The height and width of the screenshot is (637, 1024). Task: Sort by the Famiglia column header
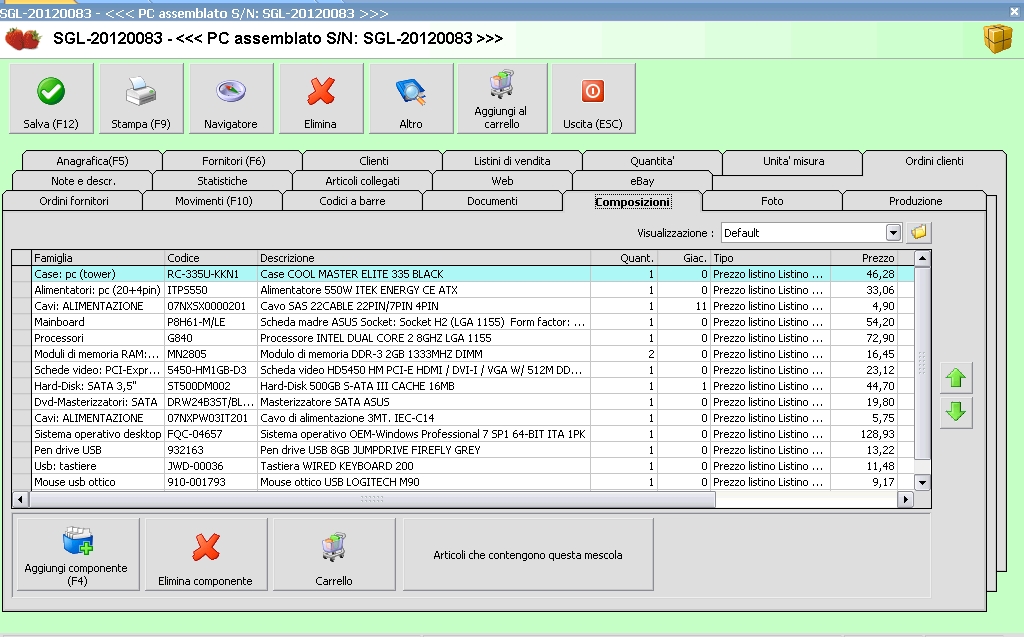pyautogui.click(x=98, y=258)
